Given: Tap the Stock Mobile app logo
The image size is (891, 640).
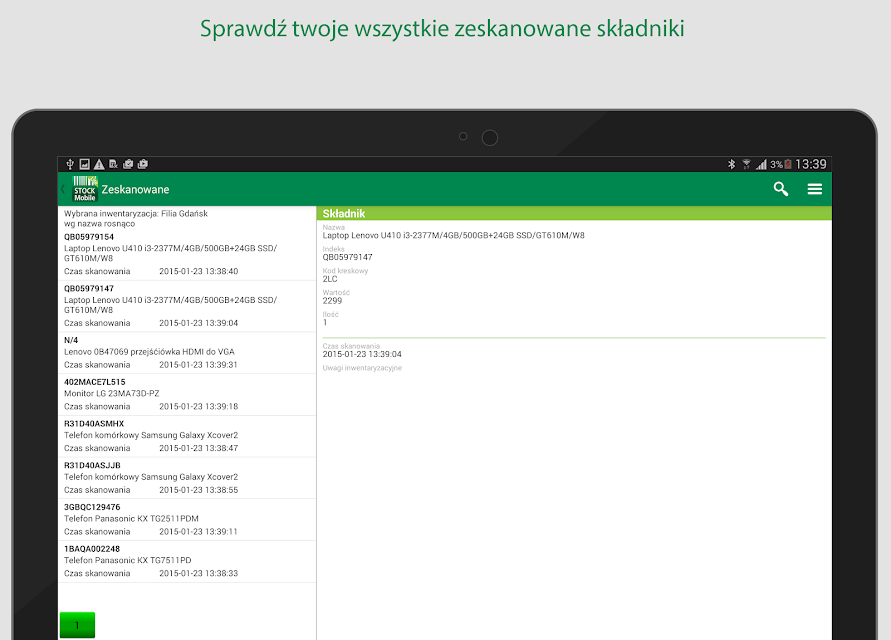Looking at the screenshot, I should click(x=85, y=189).
